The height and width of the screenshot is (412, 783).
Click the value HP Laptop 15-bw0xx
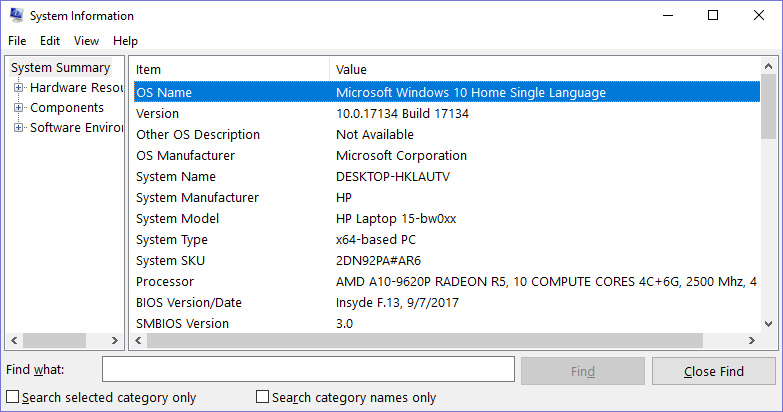click(x=396, y=218)
